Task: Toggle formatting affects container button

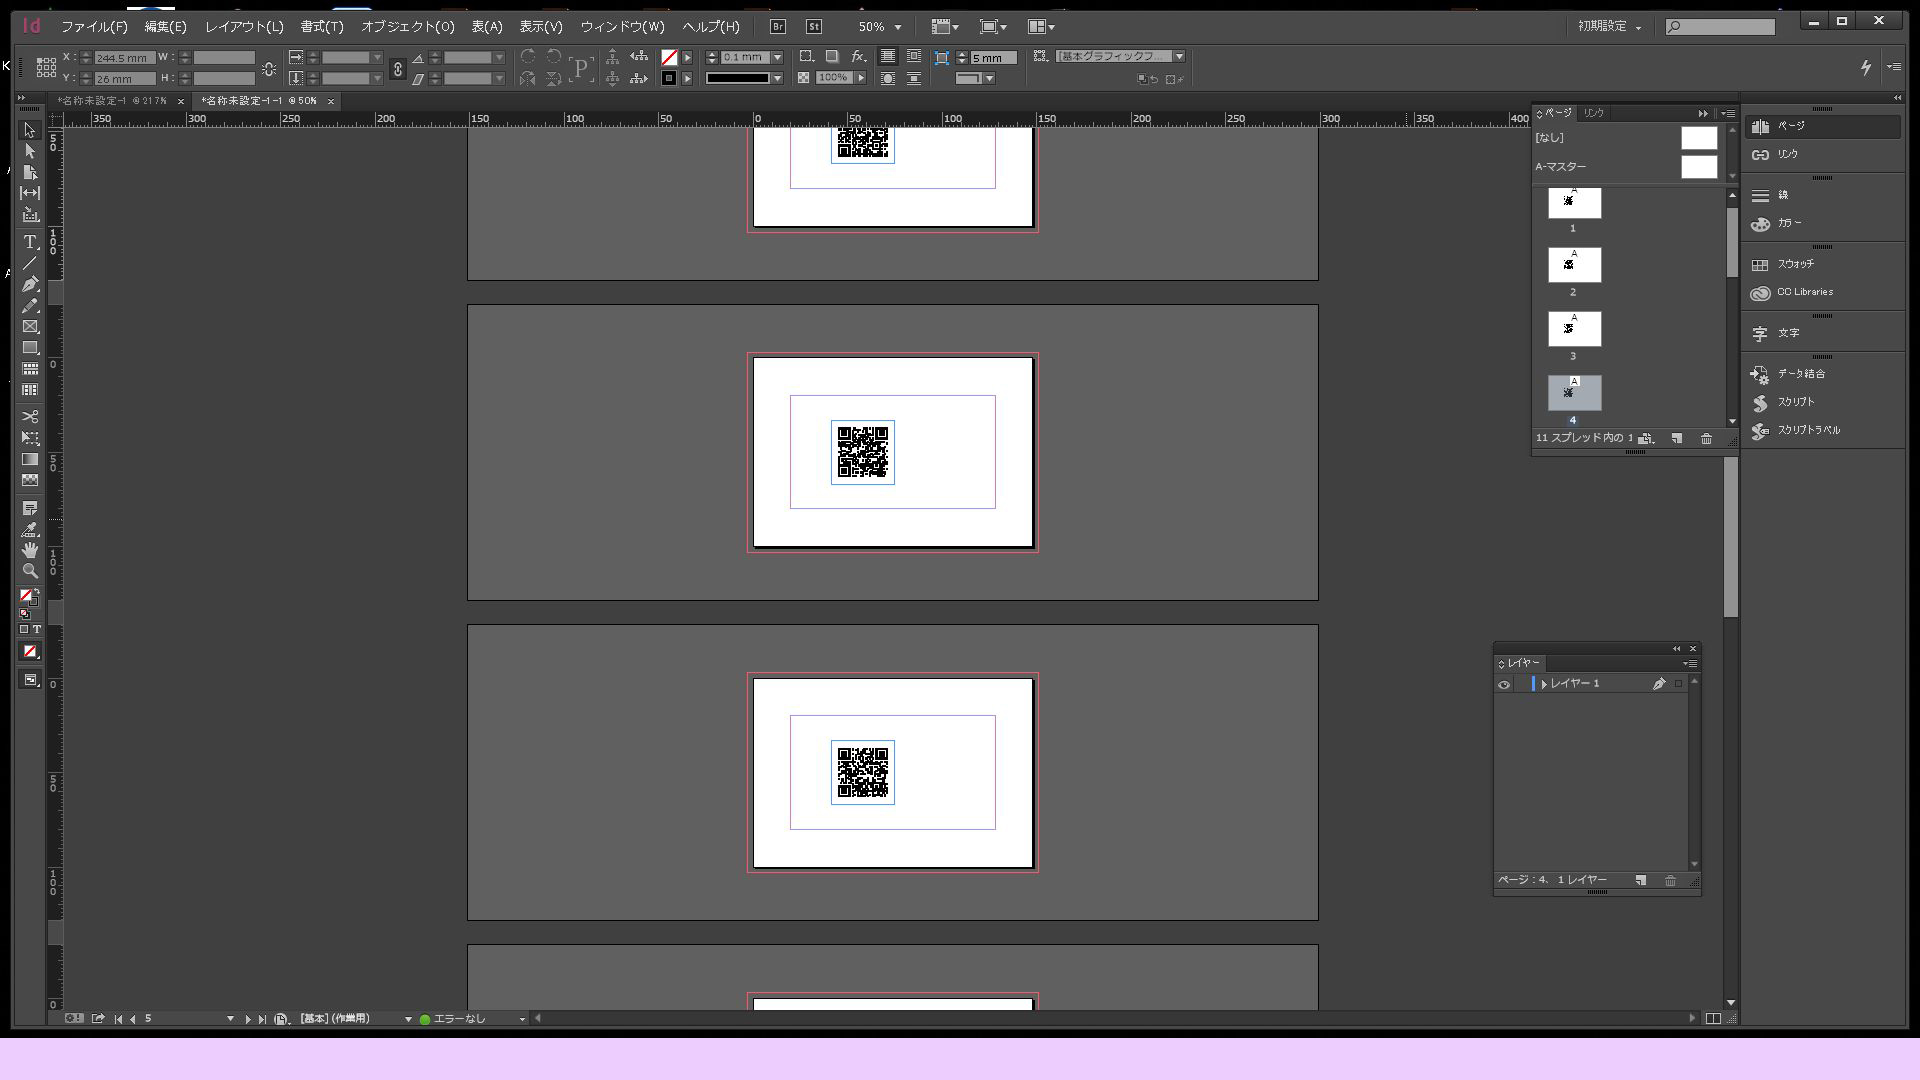Action: click(x=24, y=630)
